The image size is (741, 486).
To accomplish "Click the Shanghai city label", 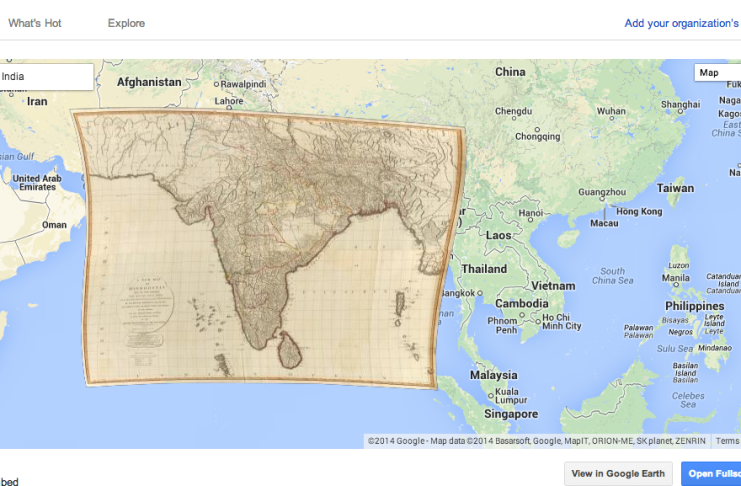I will (x=680, y=104).
